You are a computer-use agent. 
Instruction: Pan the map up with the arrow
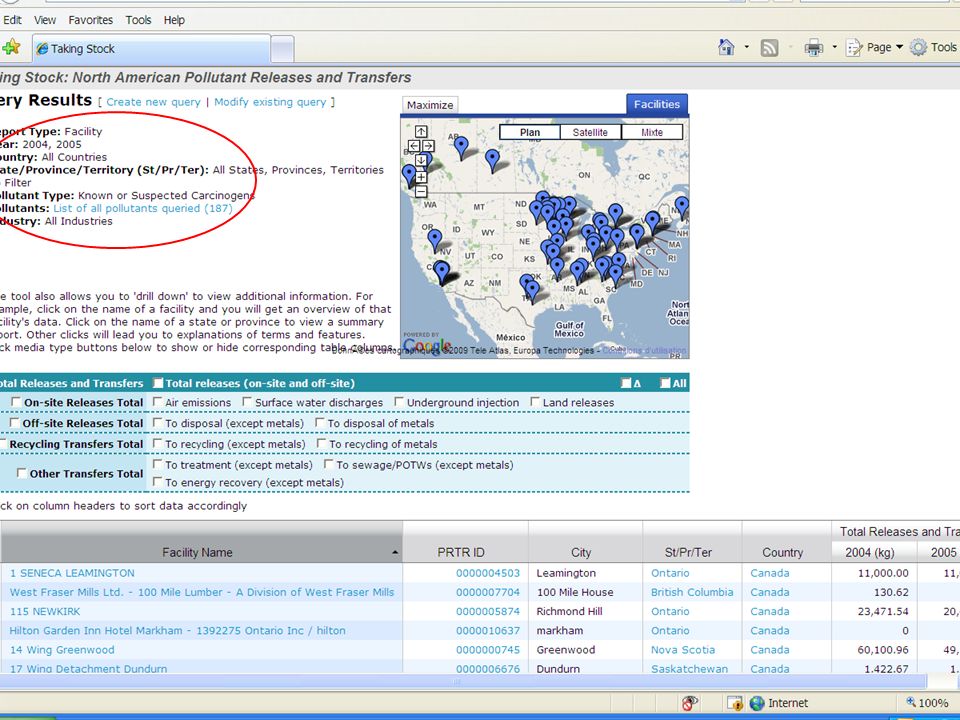pos(421,131)
